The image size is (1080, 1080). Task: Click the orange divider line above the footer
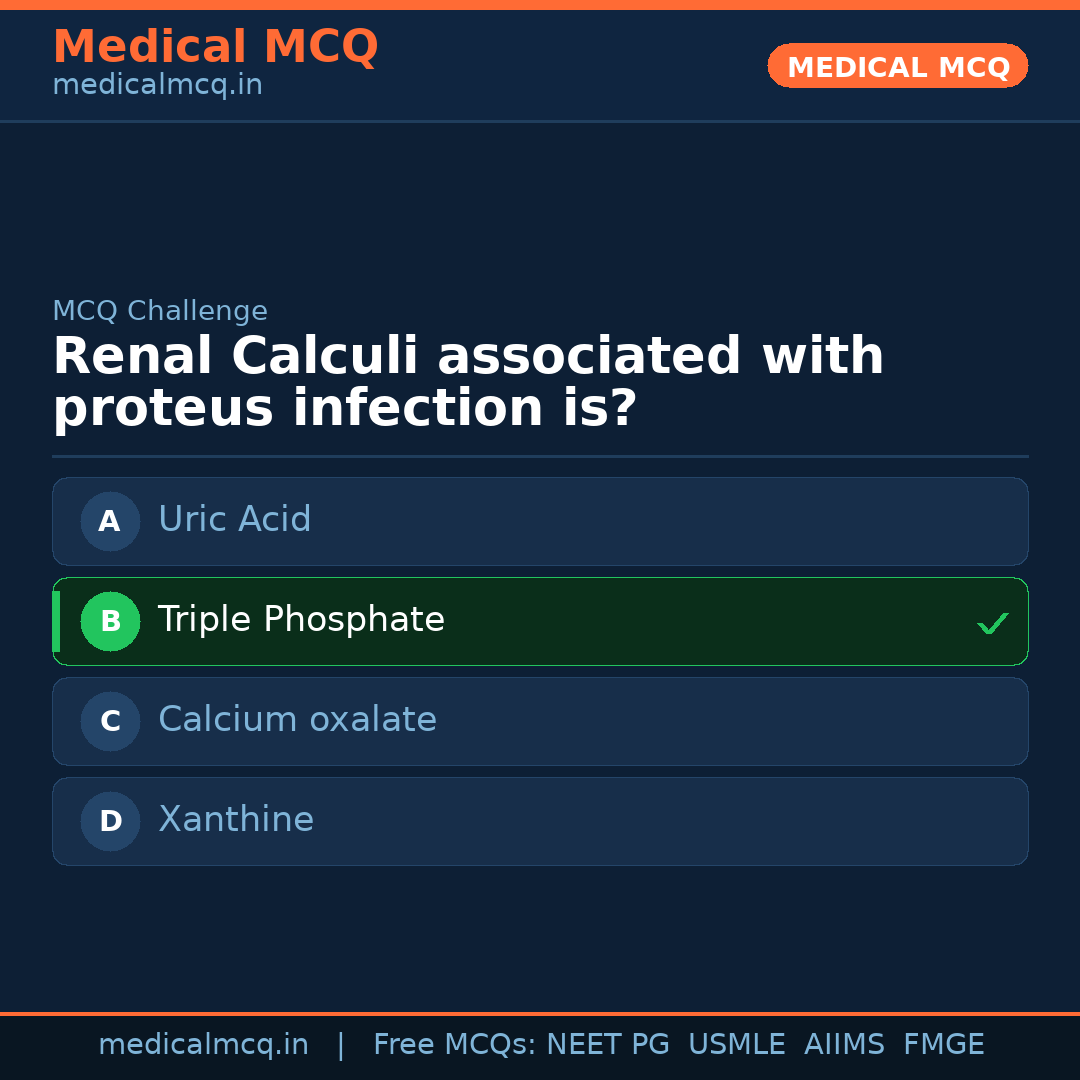(540, 1012)
